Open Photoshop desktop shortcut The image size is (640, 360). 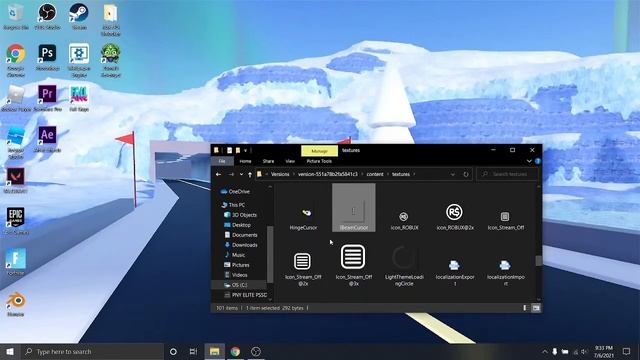pos(47,58)
